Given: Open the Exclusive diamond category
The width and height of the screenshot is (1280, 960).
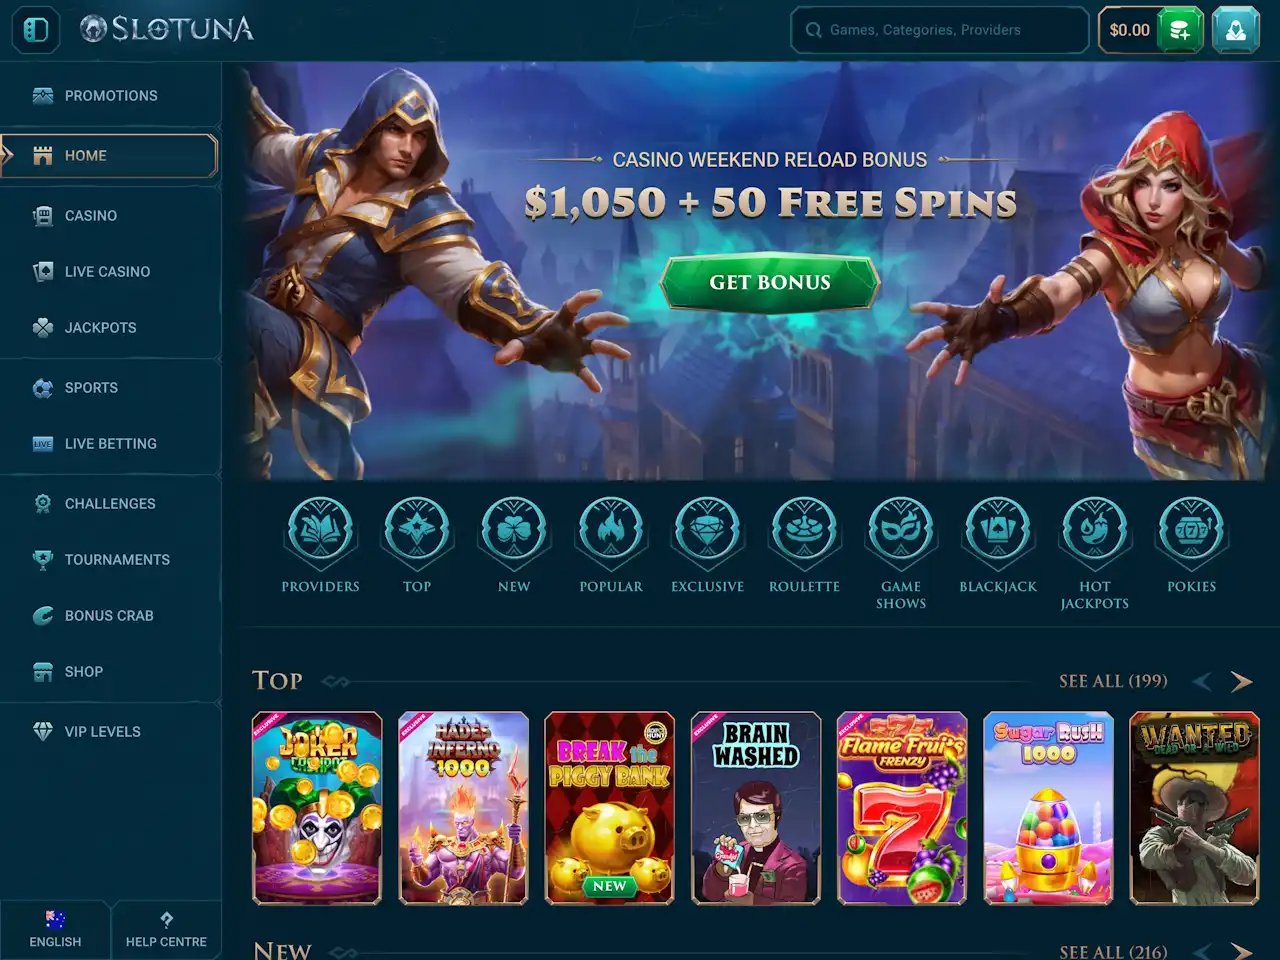Looking at the screenshot, I should (708, 530).
